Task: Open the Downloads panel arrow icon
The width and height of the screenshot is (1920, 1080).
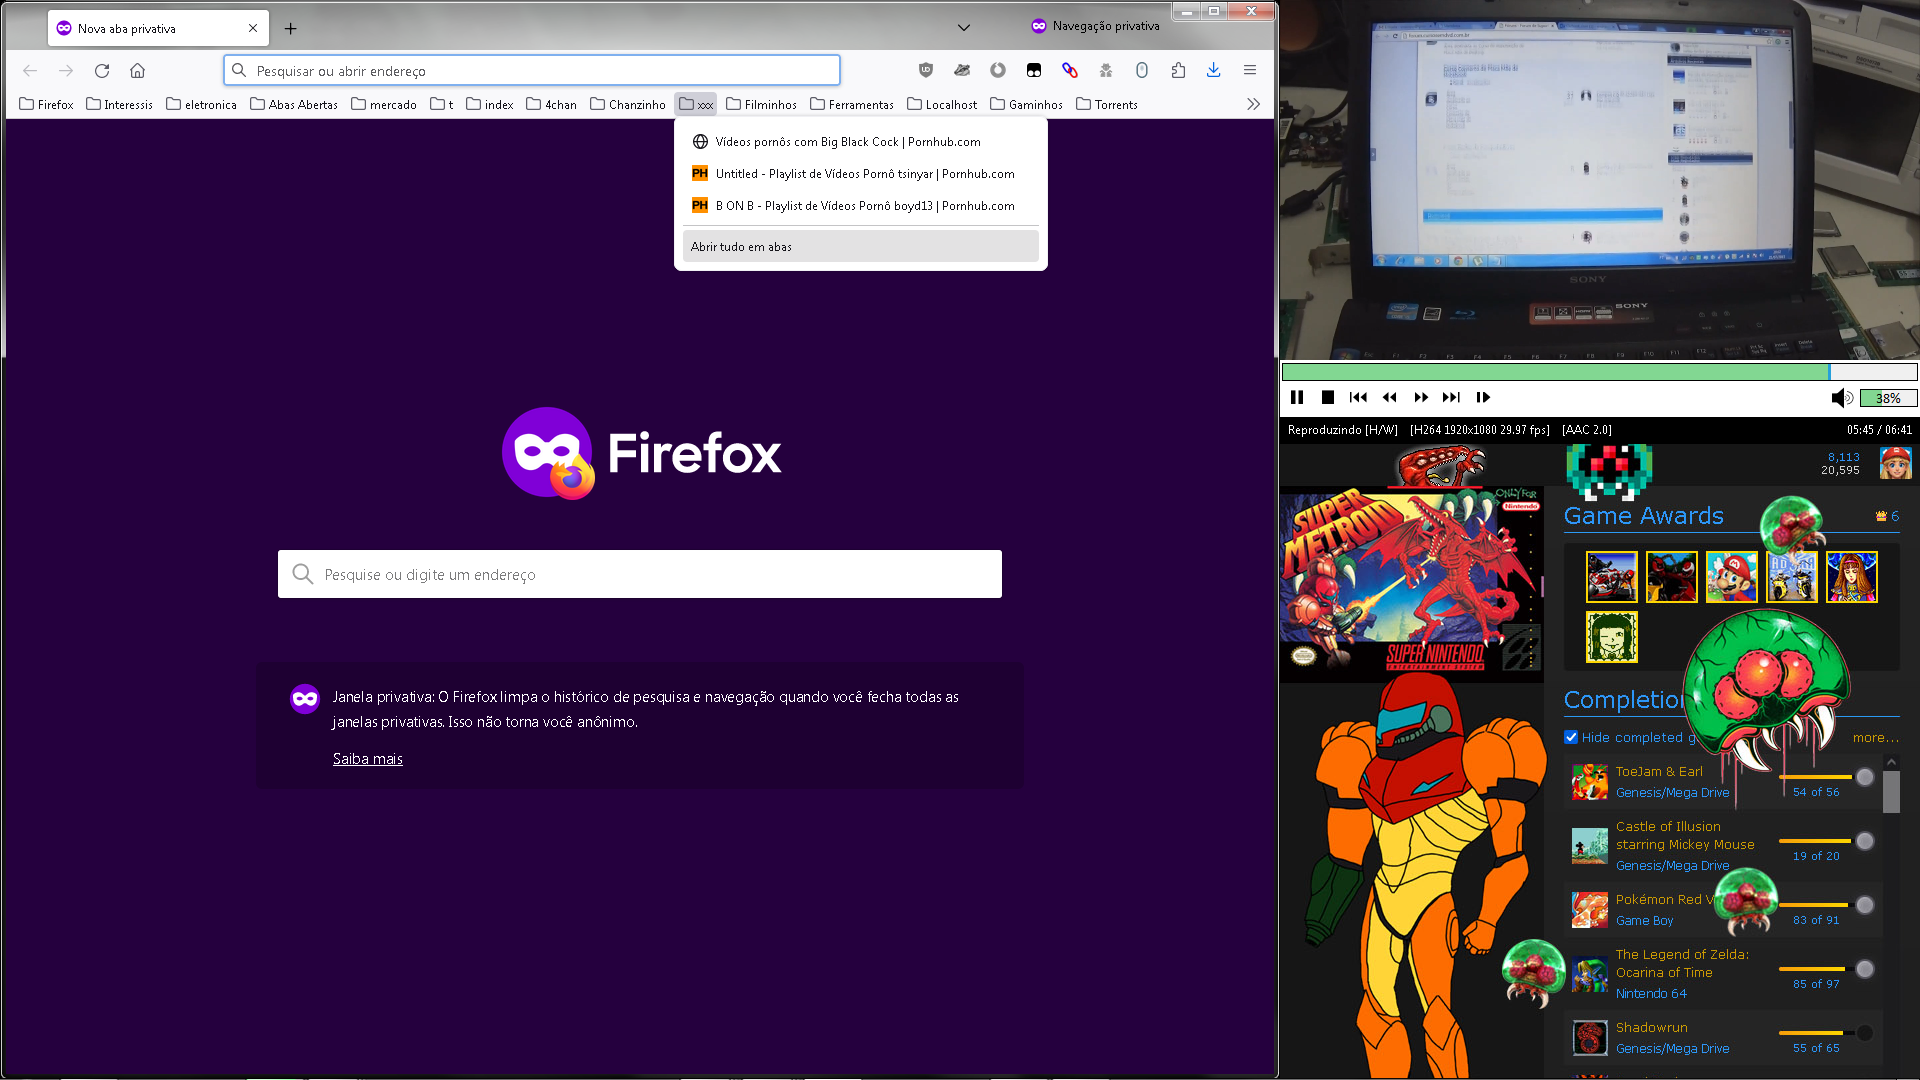Action: pyautogui.click(x=1213, y=70)
